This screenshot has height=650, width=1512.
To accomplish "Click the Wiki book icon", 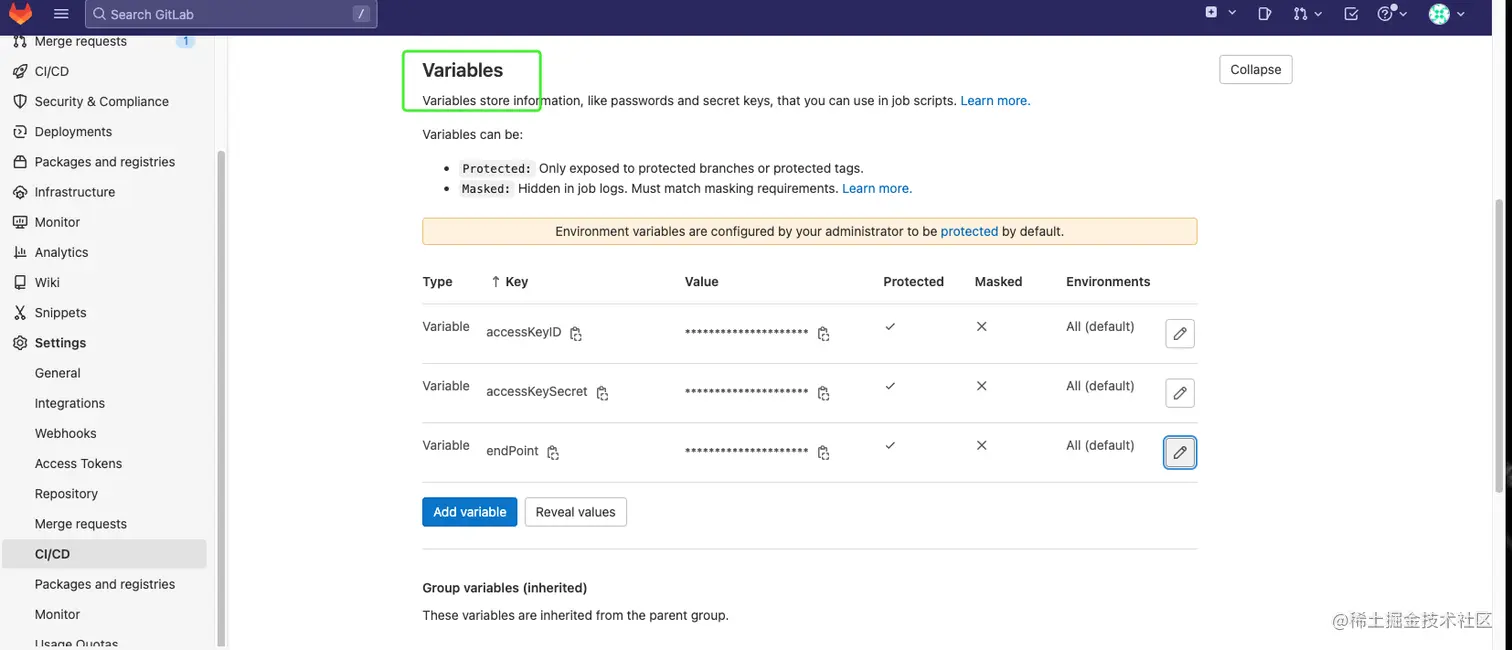I will (x=19, y=282).
